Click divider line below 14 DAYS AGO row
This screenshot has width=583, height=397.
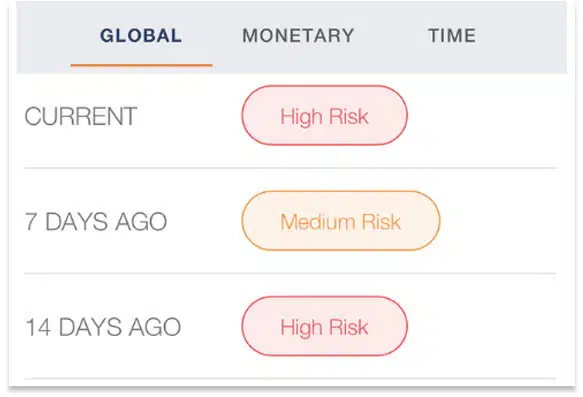tap(290, 378)
